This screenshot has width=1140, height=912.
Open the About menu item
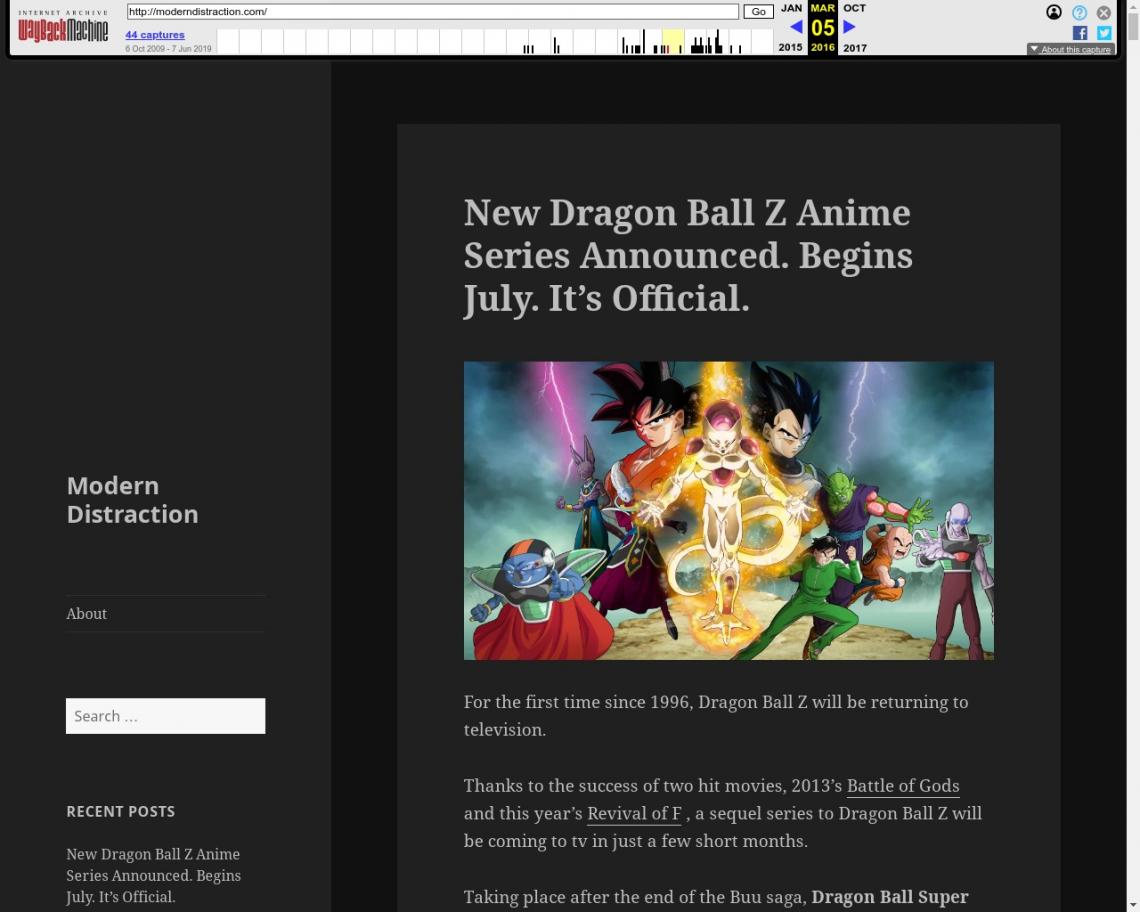click(x=87, y=614)
